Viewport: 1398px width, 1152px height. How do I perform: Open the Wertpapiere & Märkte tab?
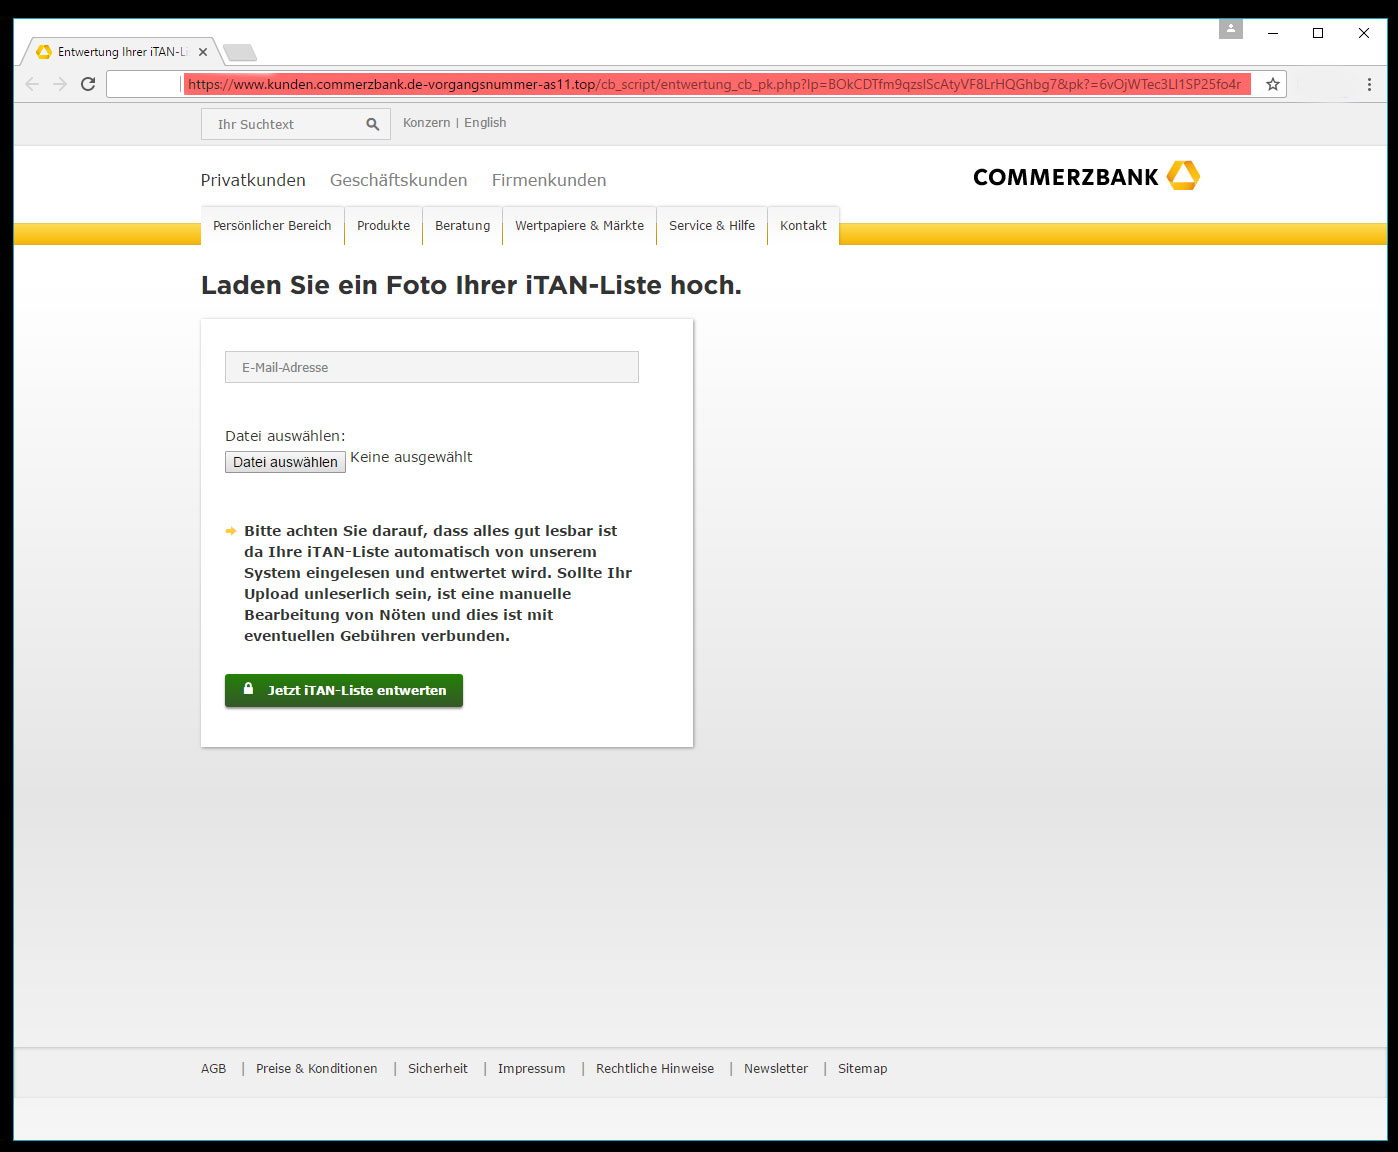579,226
